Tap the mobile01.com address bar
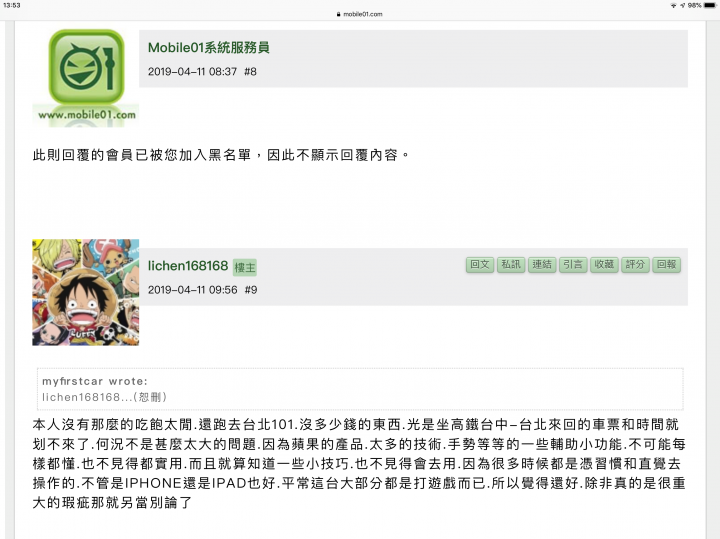 (360, 14)
